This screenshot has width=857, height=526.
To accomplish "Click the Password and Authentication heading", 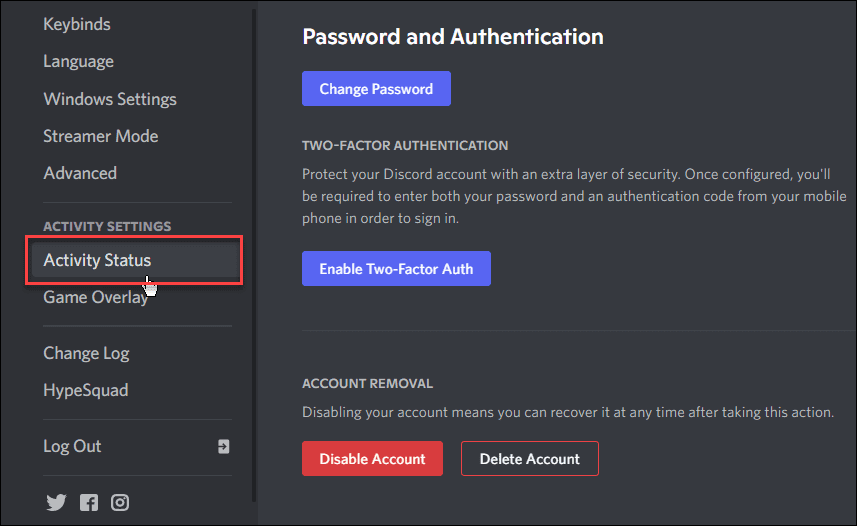I will coord(453,37).
